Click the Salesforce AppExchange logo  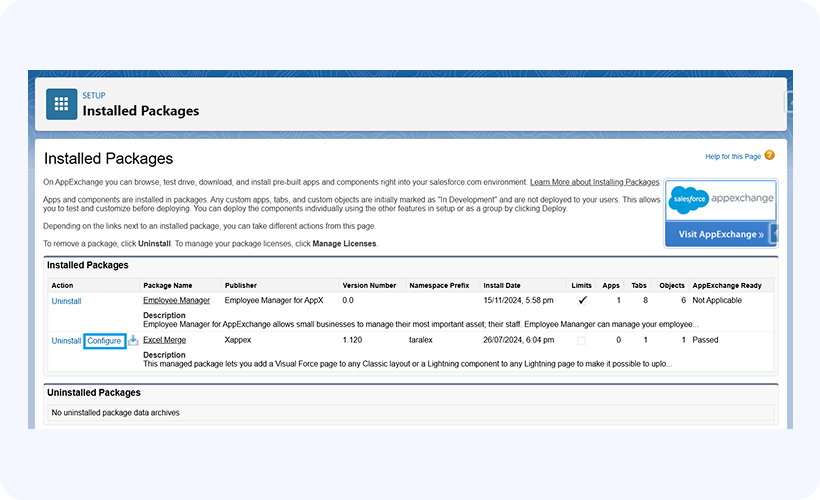(x=722, y=199)
